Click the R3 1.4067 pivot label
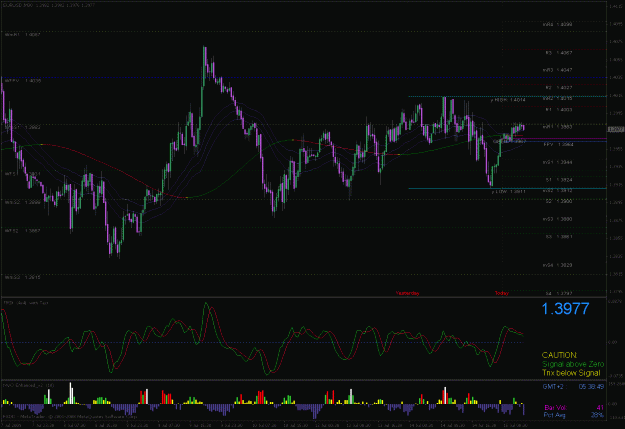The height and width of the screenshot is (429, 625). point(559,53)
